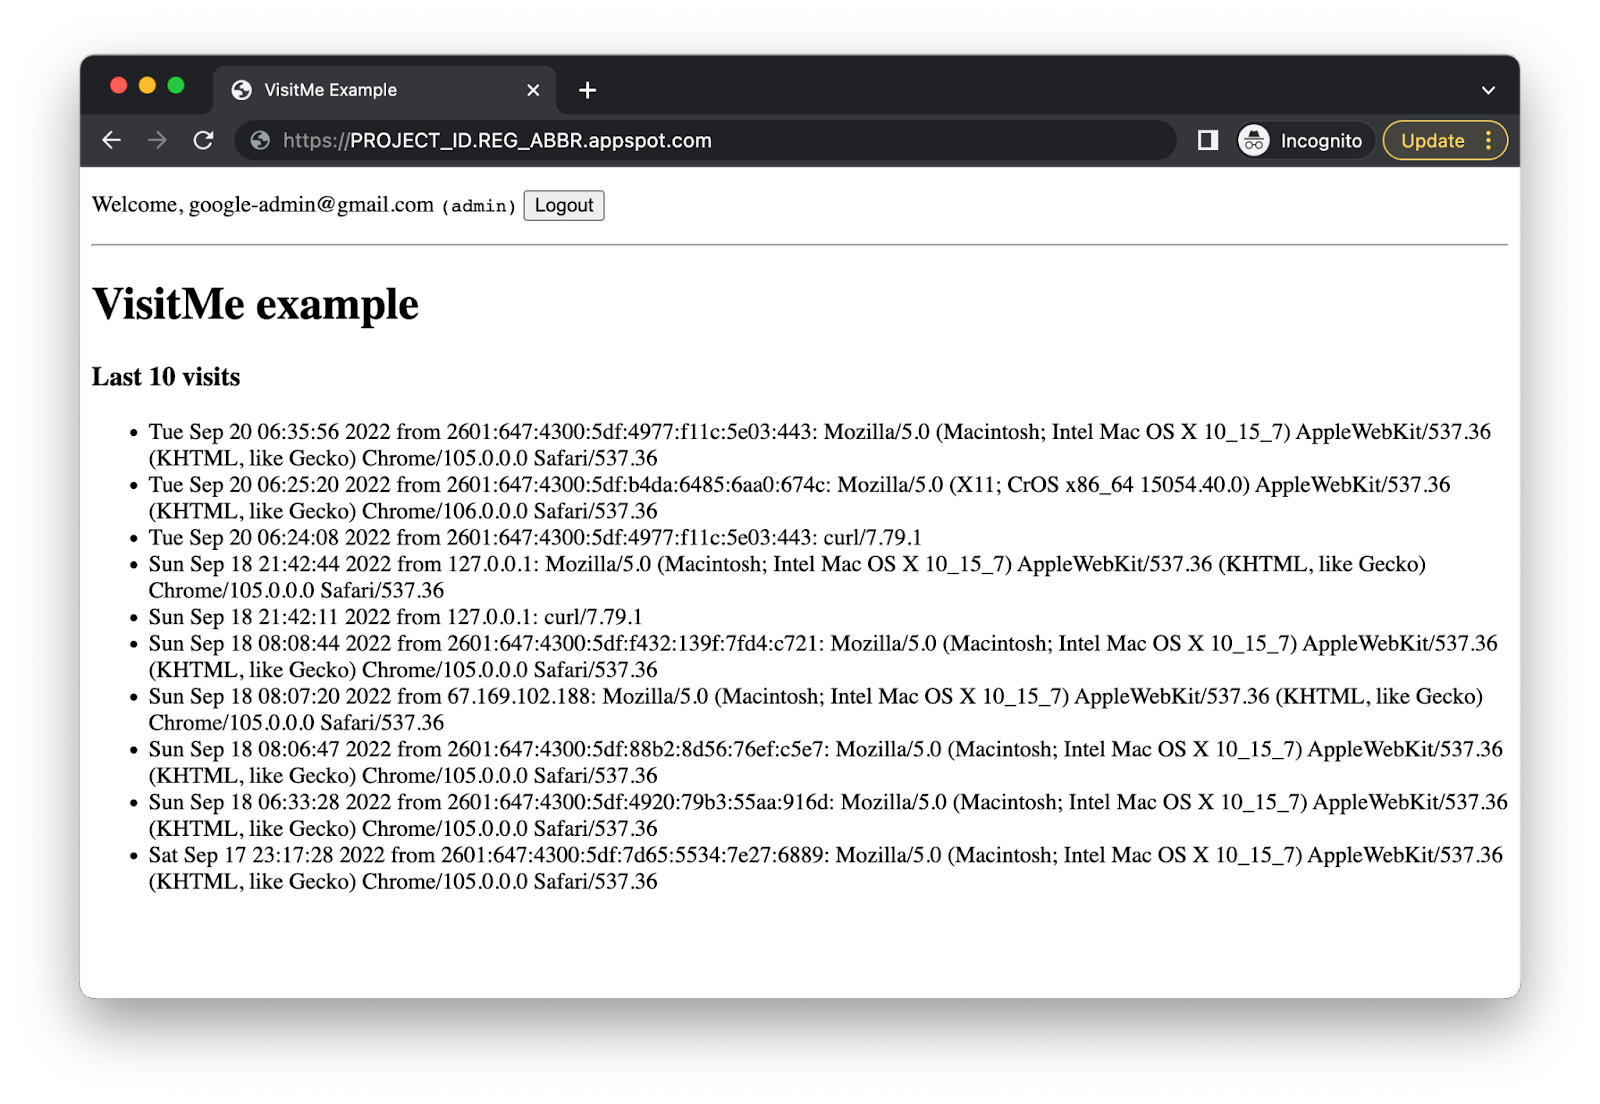Click the "VisitMe example" page heading
Screen dimensions: 1600x1104
tap(255, 304)
